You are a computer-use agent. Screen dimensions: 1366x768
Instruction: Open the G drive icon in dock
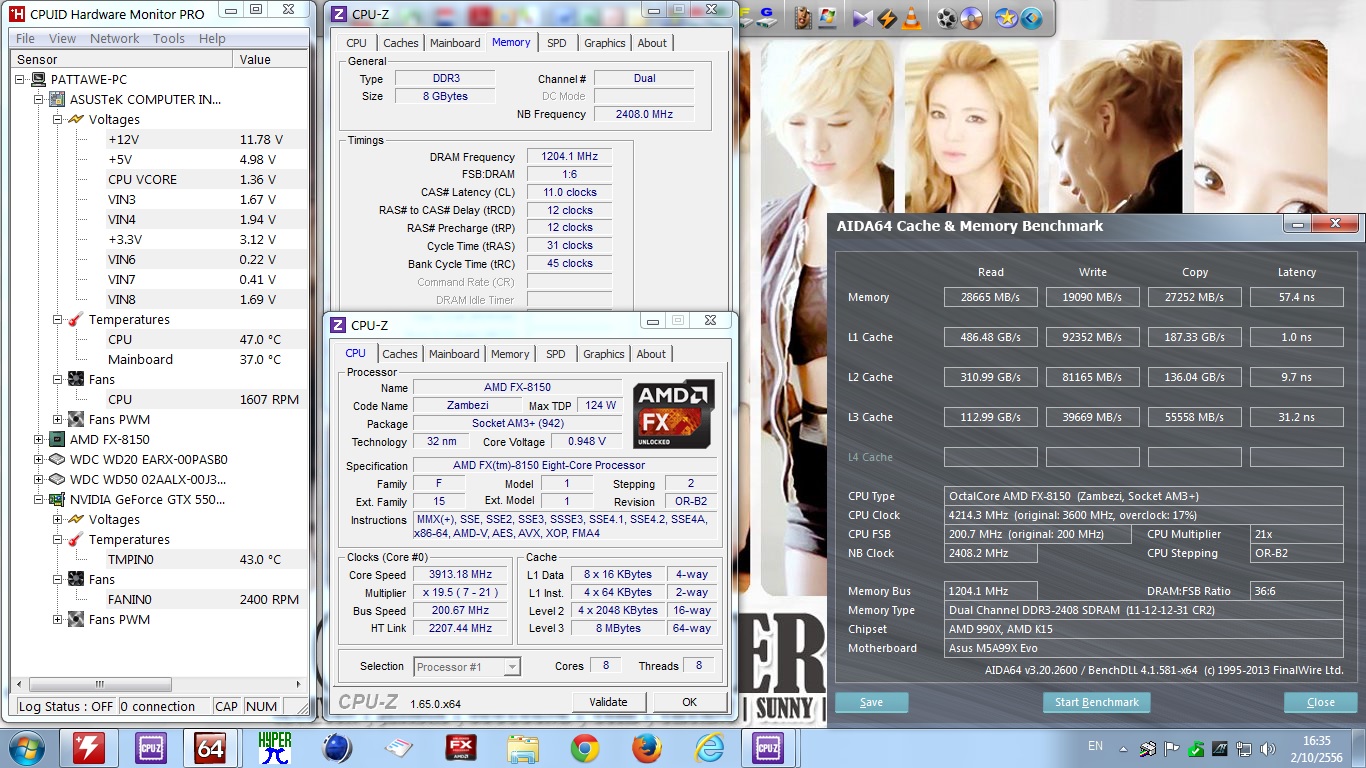(x=767, y=17)
